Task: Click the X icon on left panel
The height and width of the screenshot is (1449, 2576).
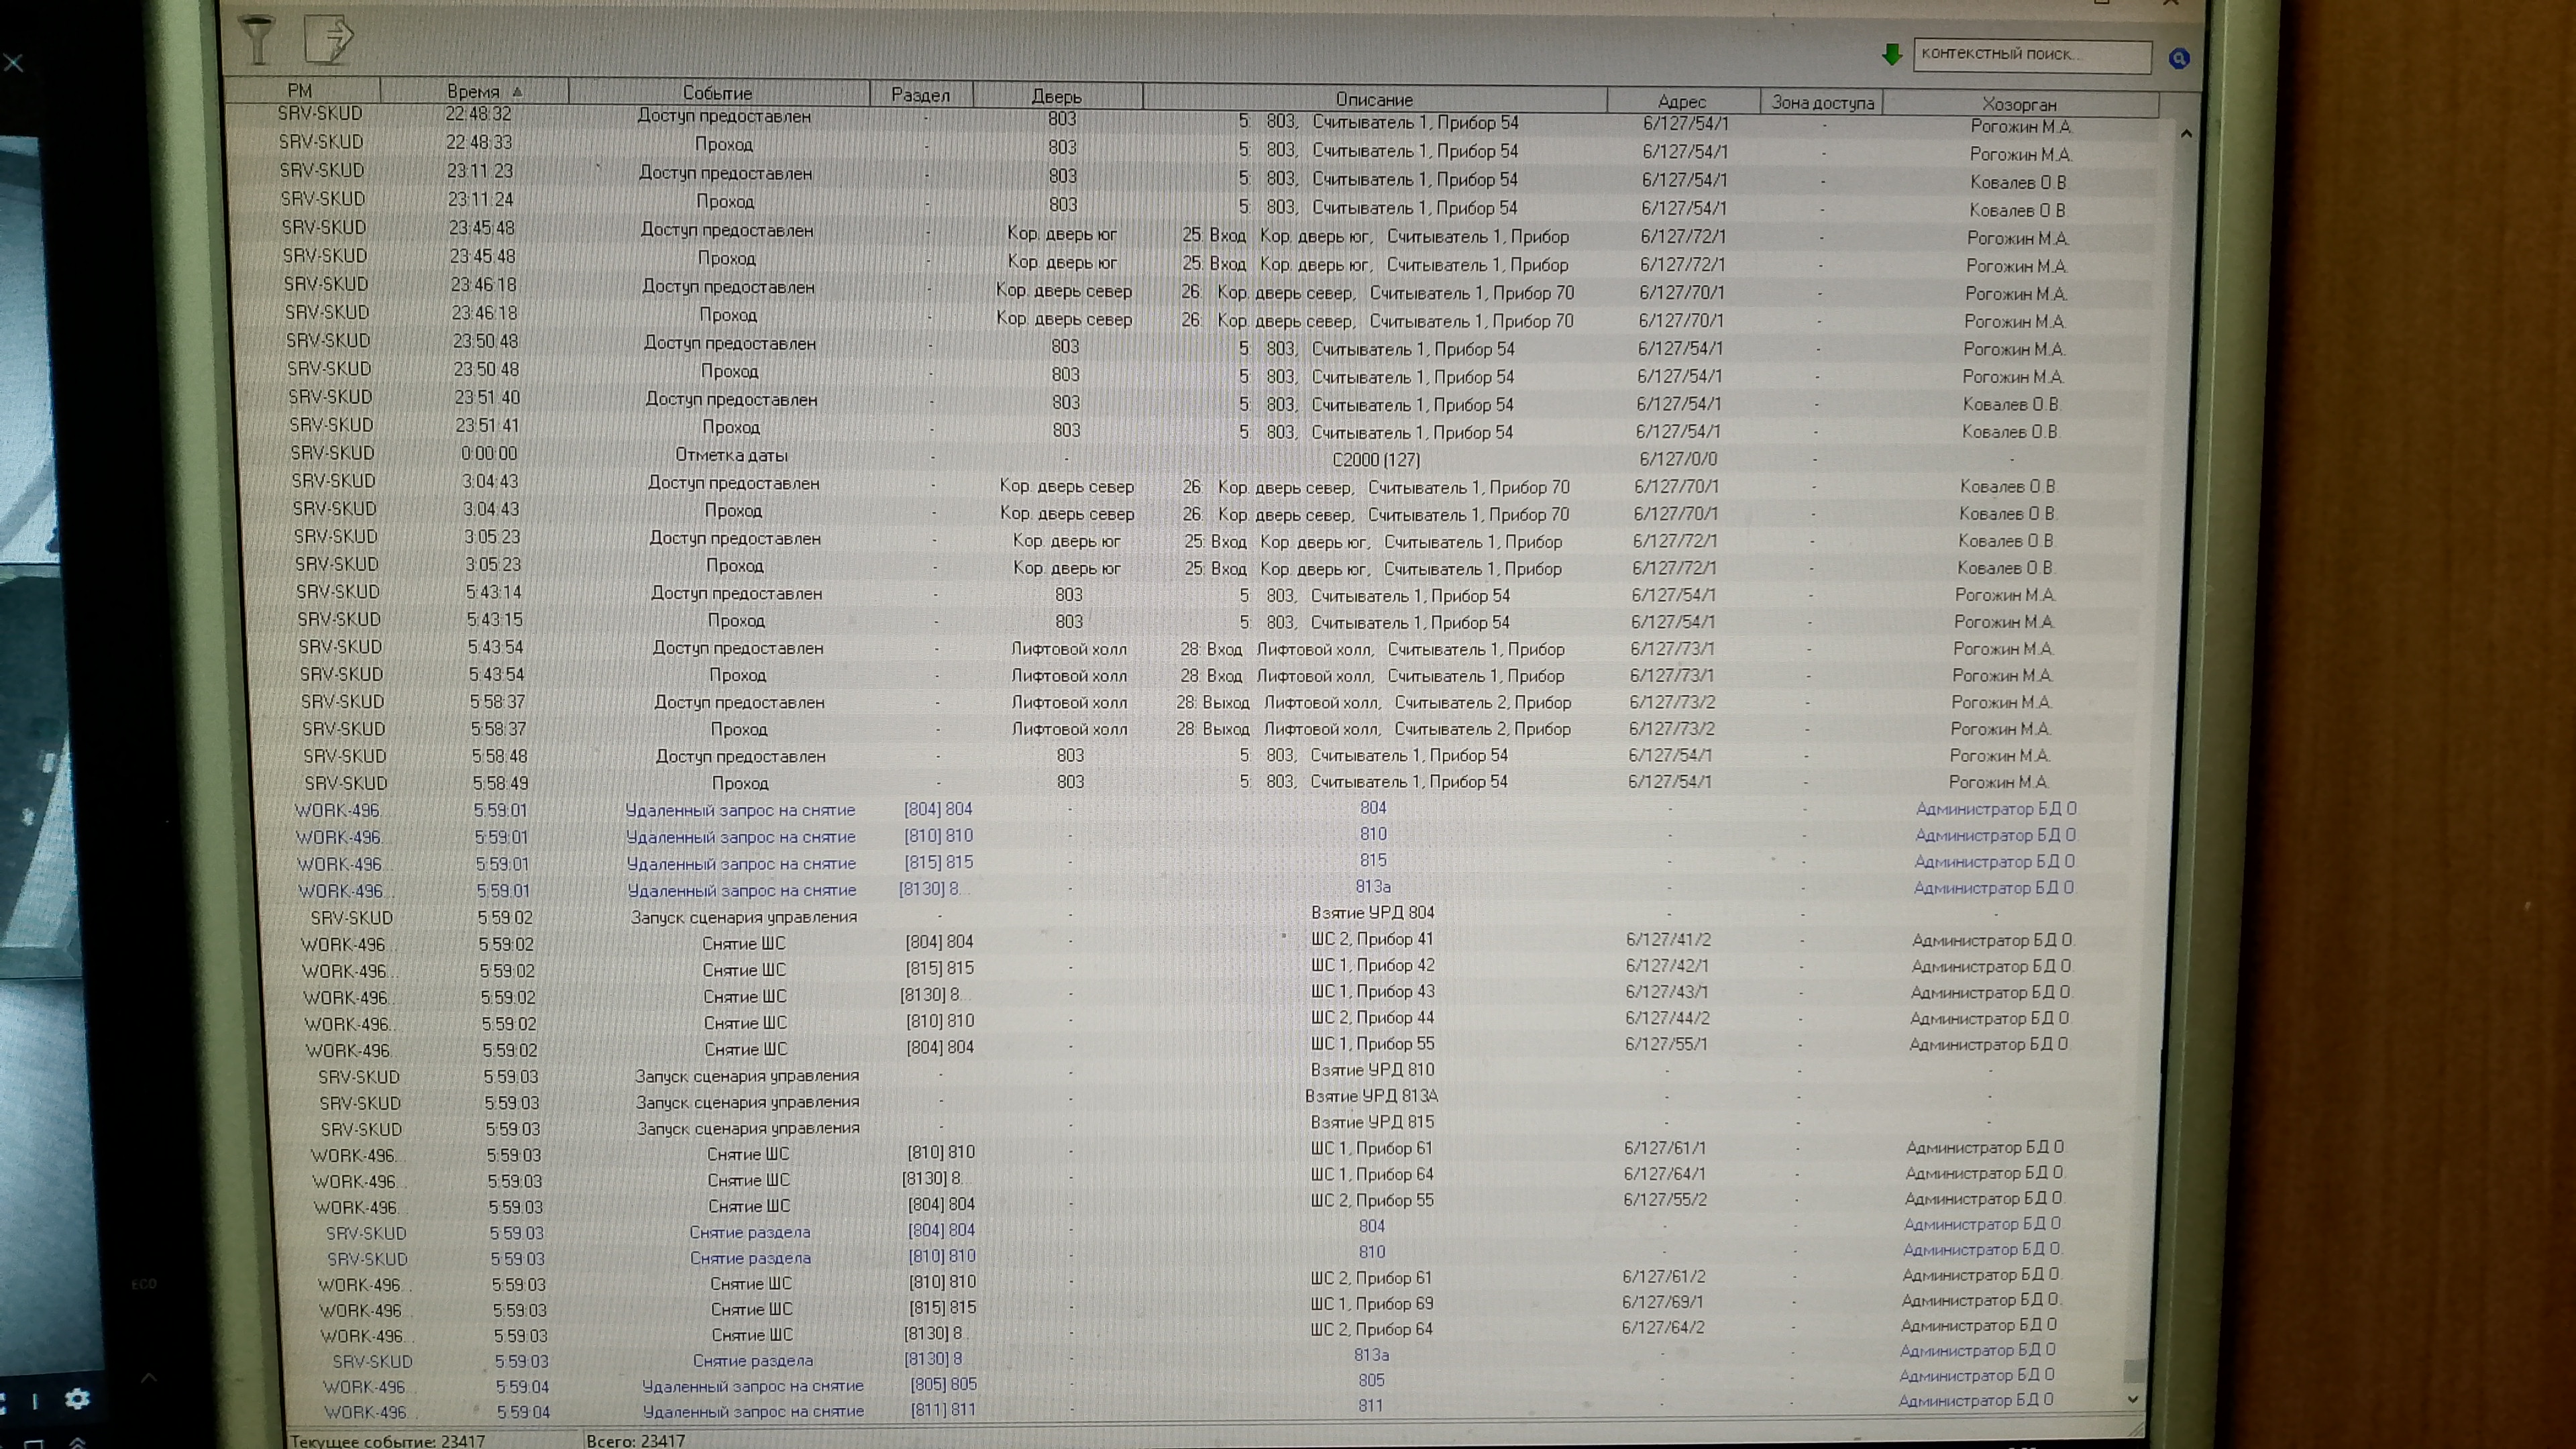Action: pos(14,63)
